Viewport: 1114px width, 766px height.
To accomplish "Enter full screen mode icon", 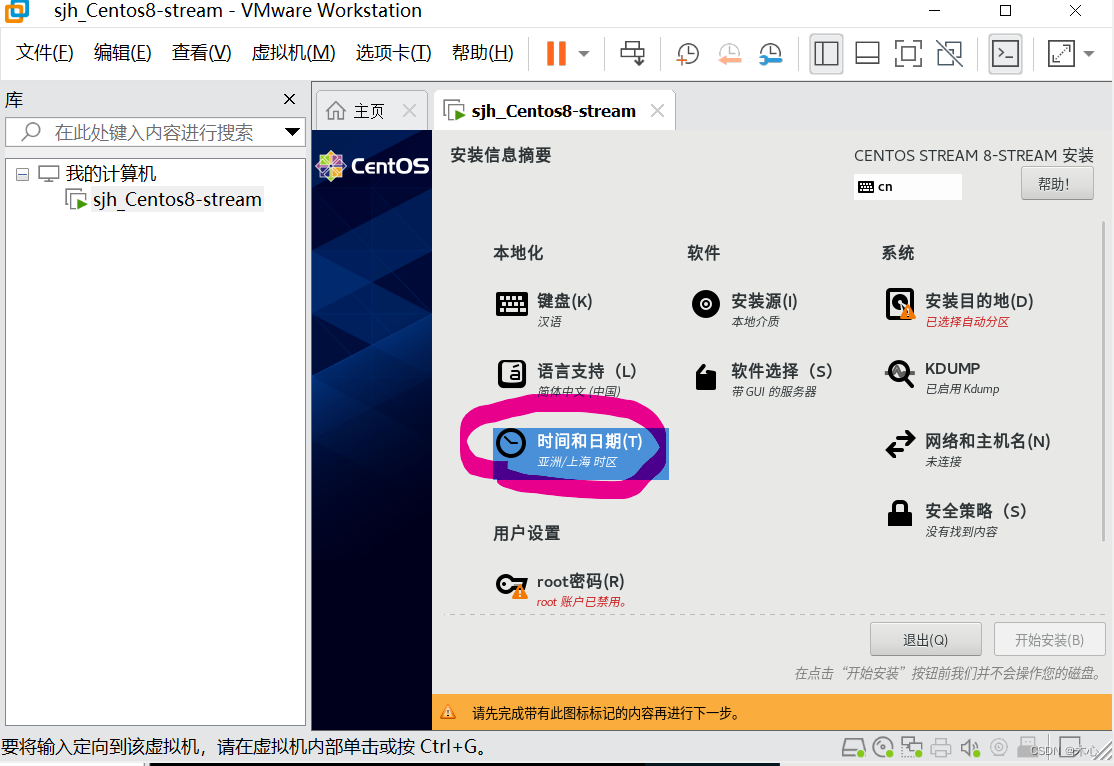I will tap(908, 53).
